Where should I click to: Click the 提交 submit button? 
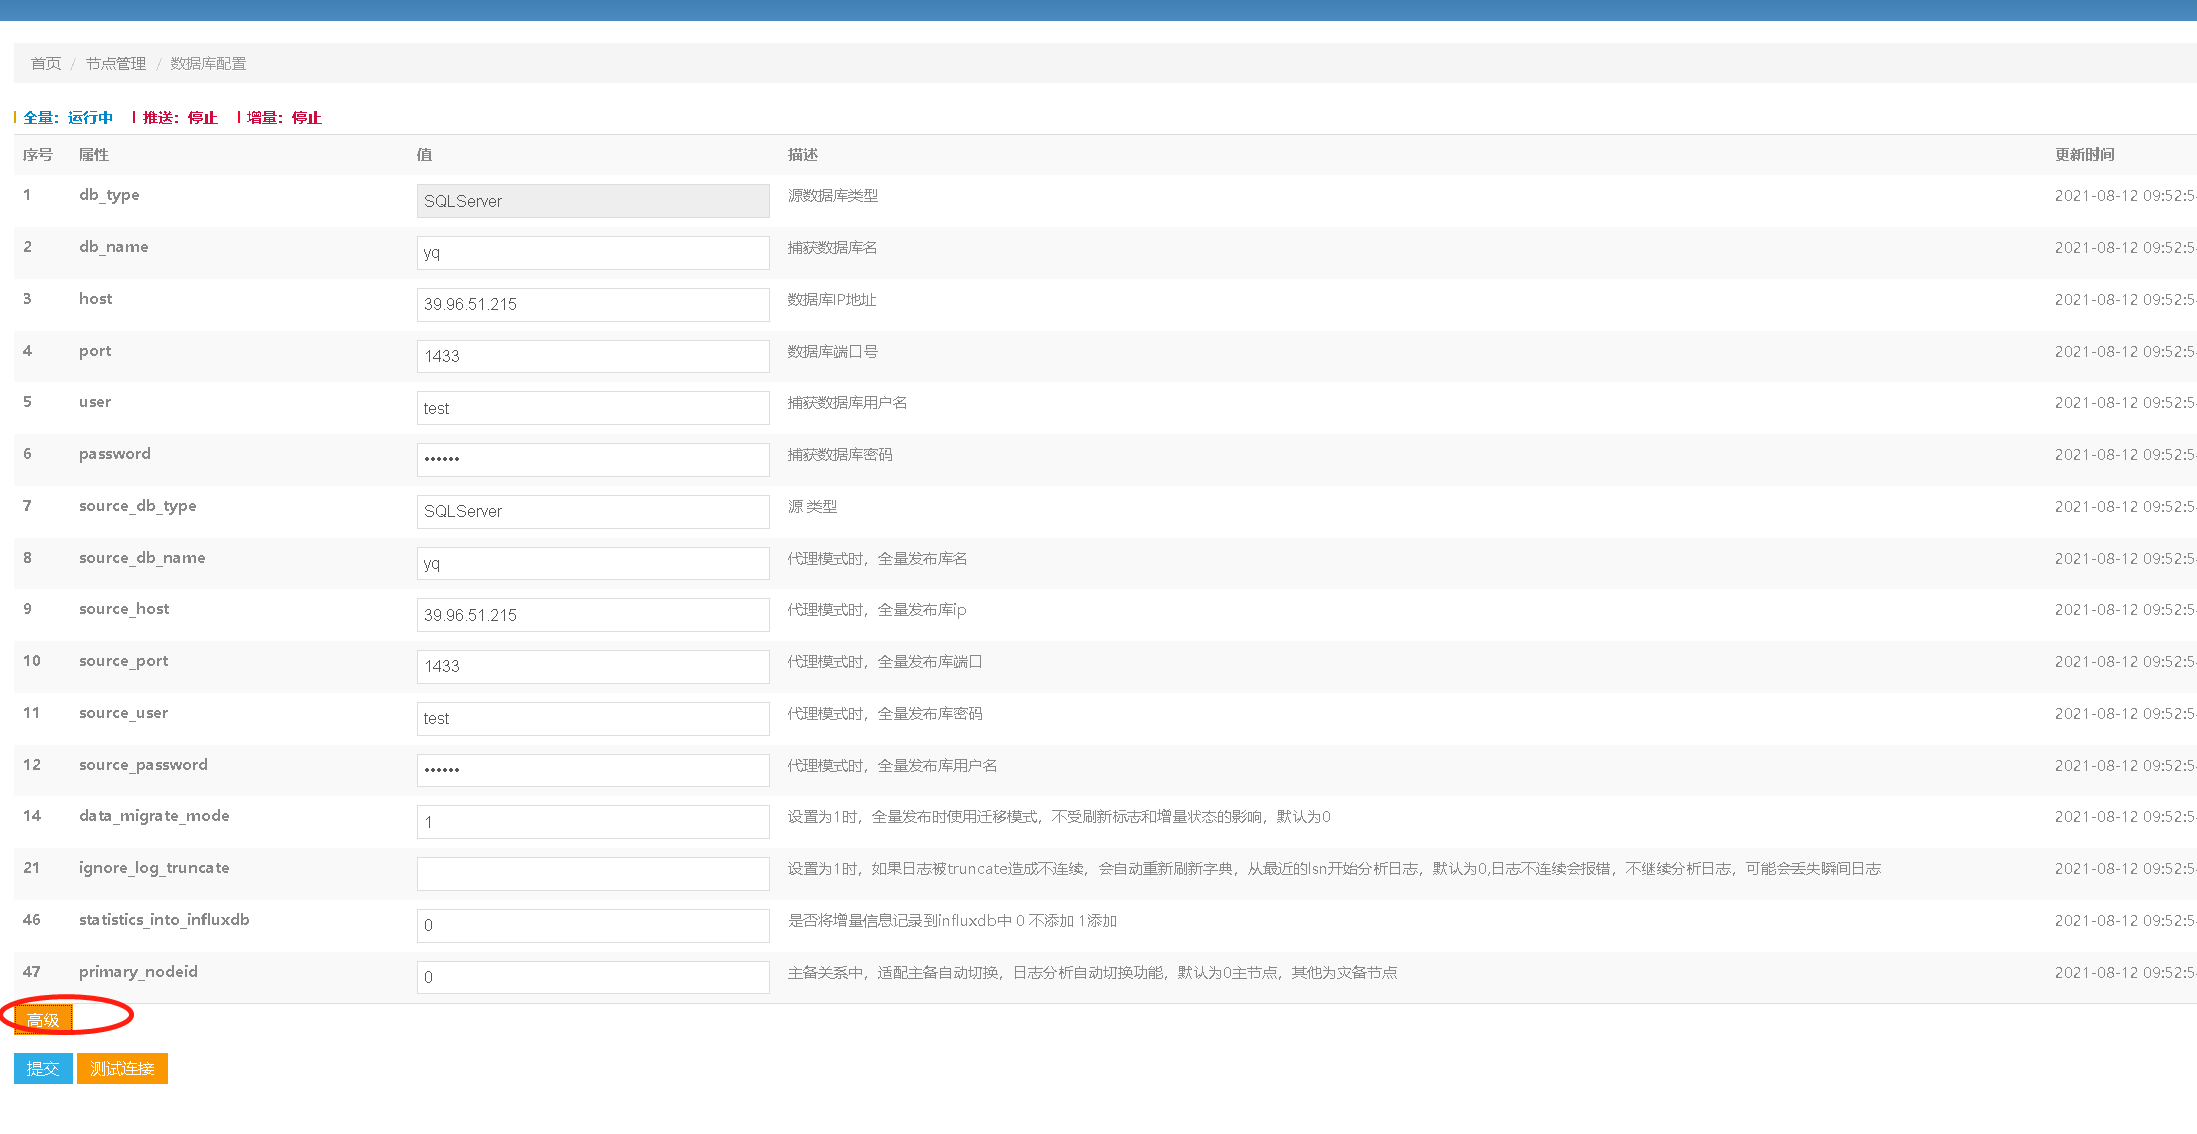[43, 1068]
